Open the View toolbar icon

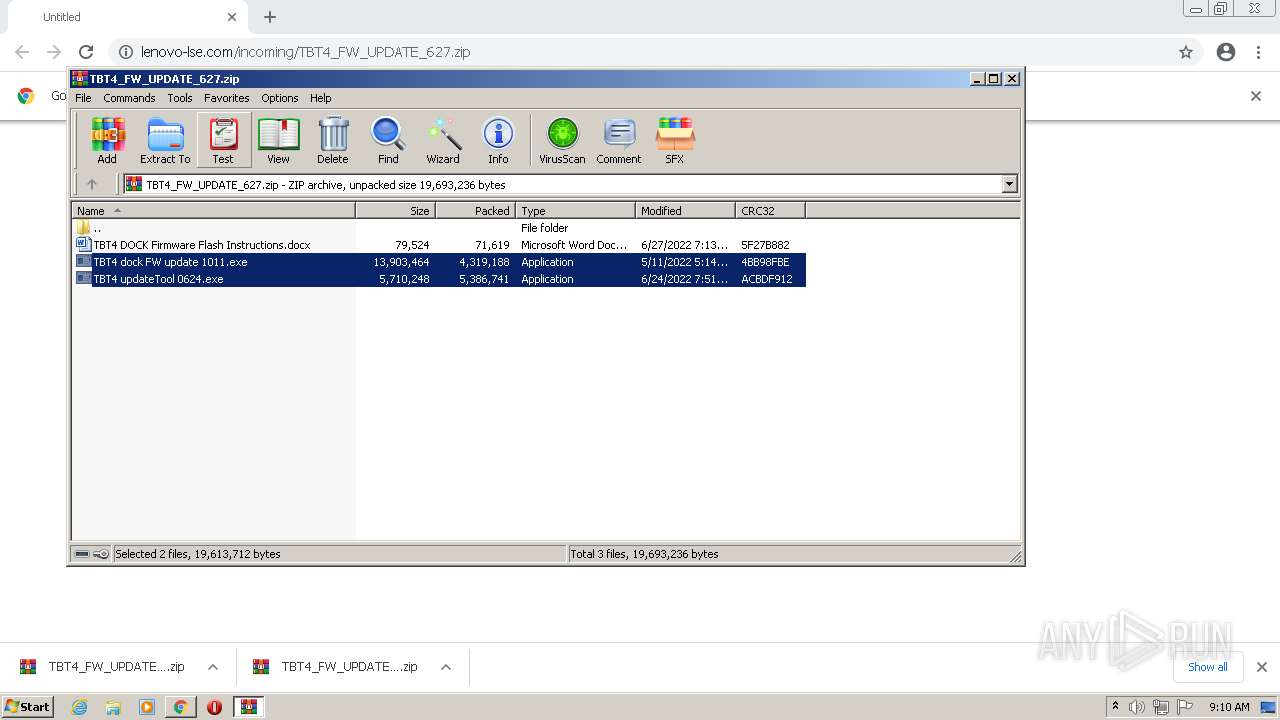click(x=278, y=140)
